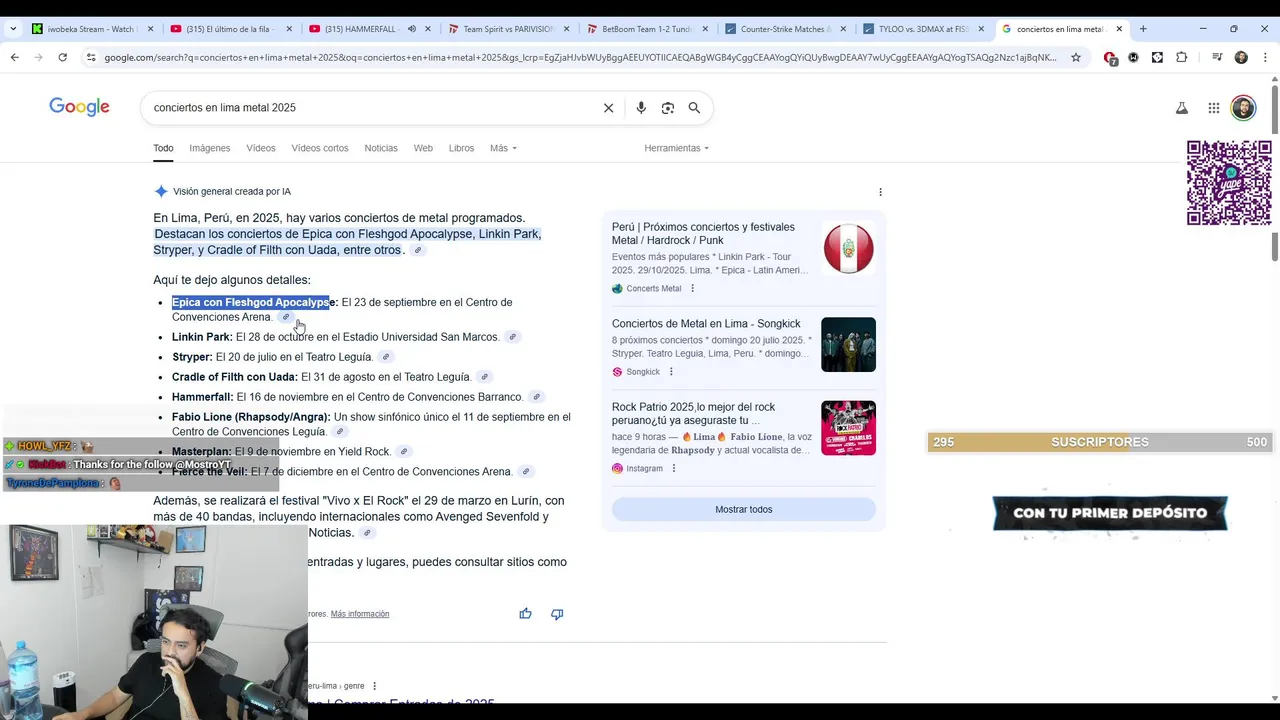Image resolution: width=1280 pixels, height=720 pixels.
Task: Click the Peru flag result thumbnail
Action: point(848,249)
